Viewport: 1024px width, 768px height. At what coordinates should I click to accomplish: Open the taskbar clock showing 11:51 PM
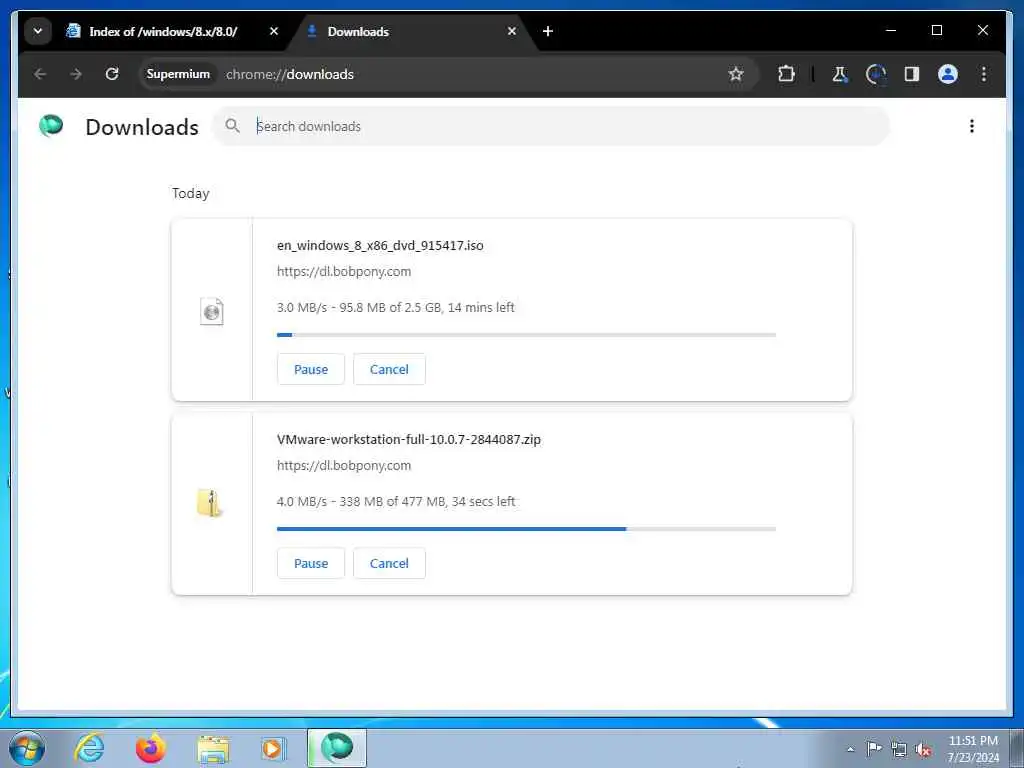973,749
